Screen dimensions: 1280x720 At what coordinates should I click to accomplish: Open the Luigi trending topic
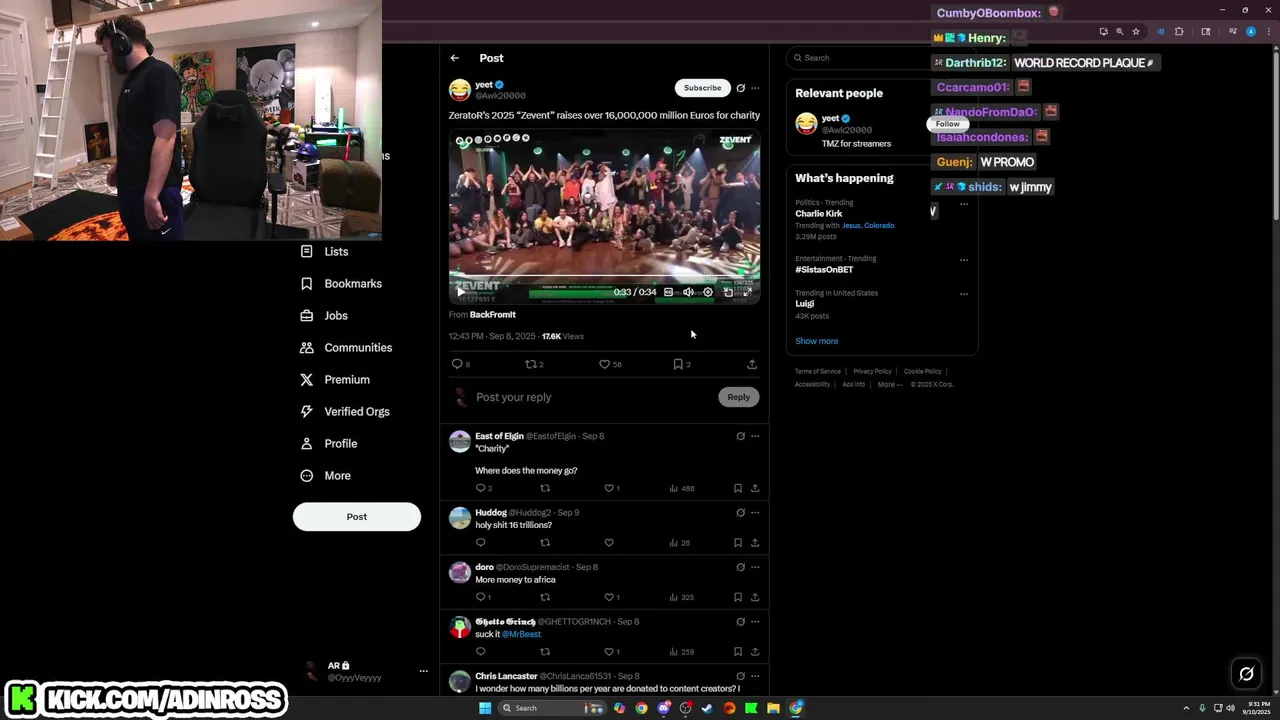pyautogui.click(x=805, y=304)
